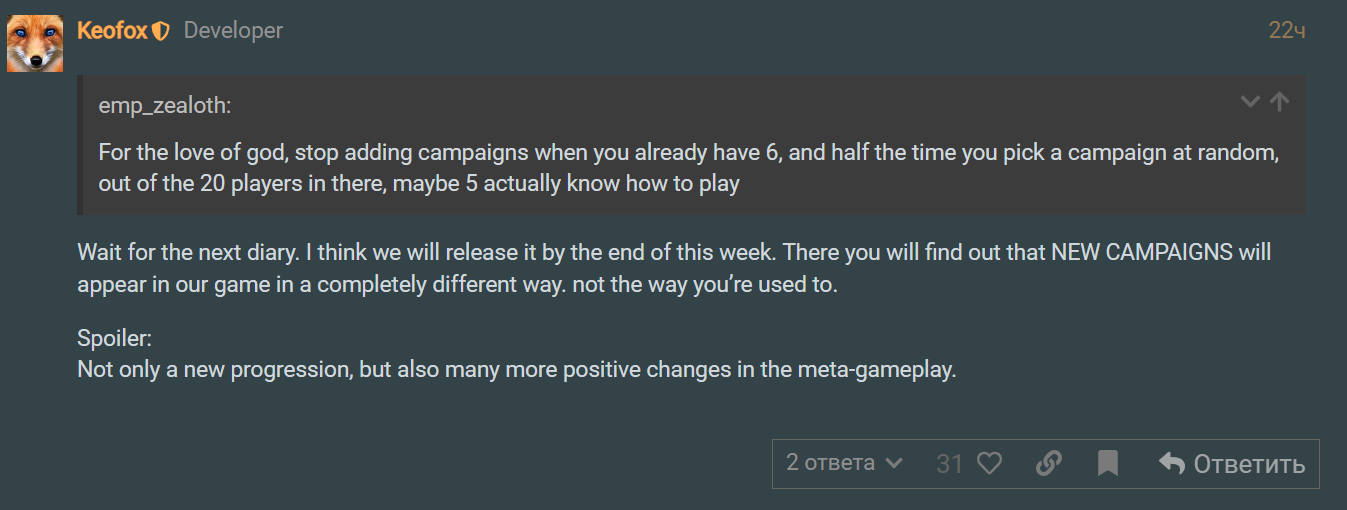The height and width of the screenshot is (510, 1347).
Task: Click the line 'Not only a new progression'
Action: [517, 369]
